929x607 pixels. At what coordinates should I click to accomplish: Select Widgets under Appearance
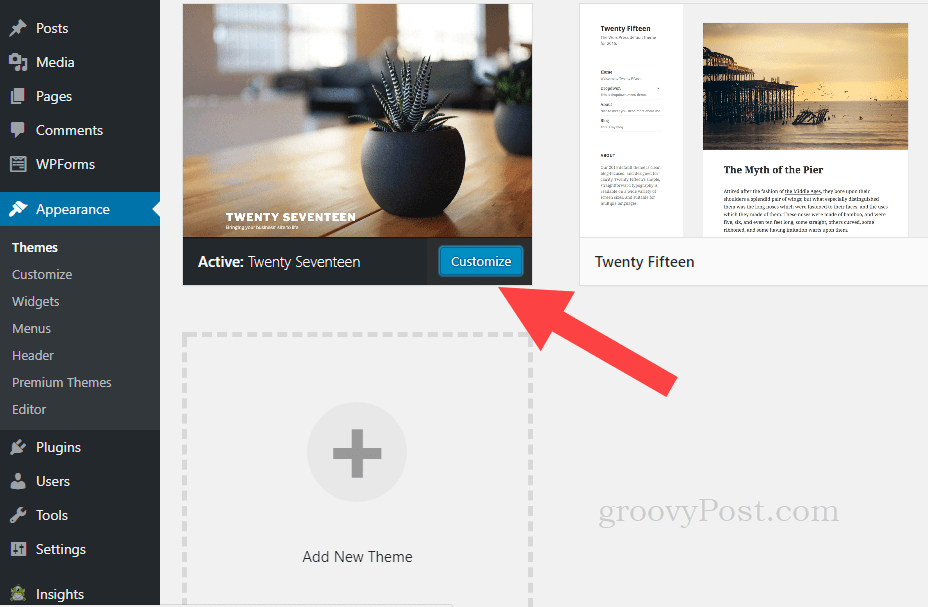(x=36, y=301)
